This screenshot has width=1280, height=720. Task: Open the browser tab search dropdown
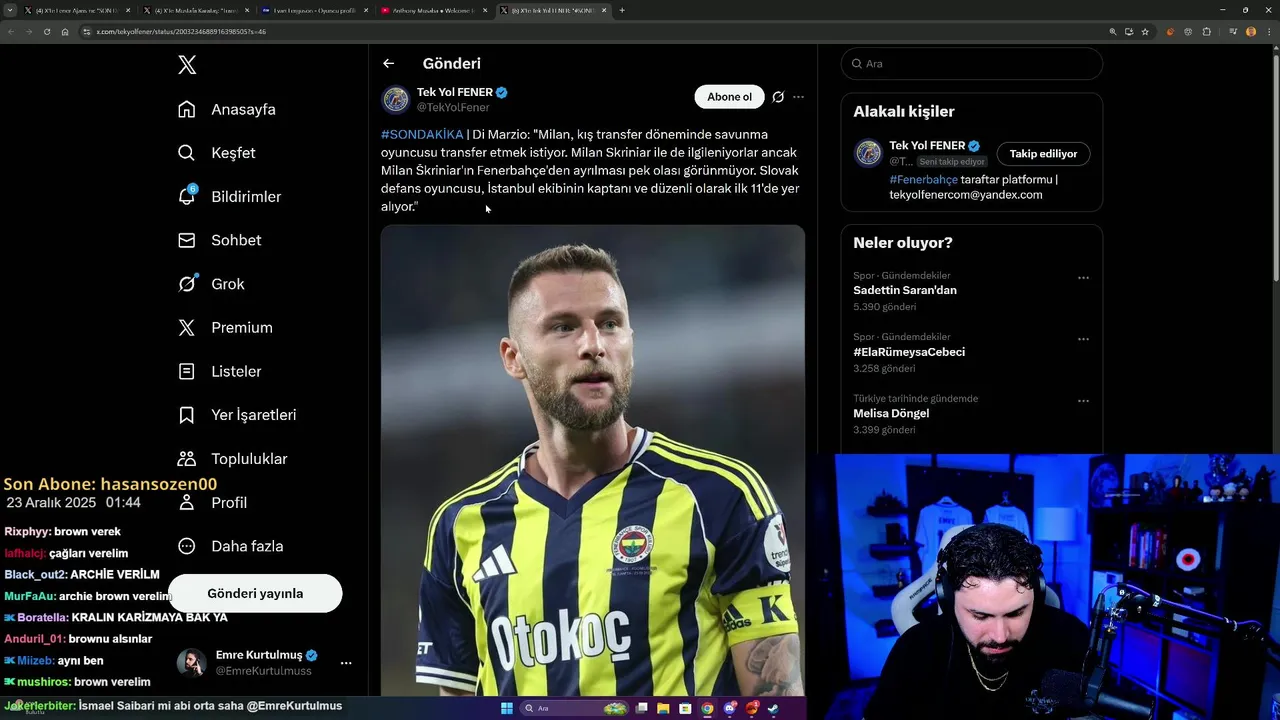[10, 10]
